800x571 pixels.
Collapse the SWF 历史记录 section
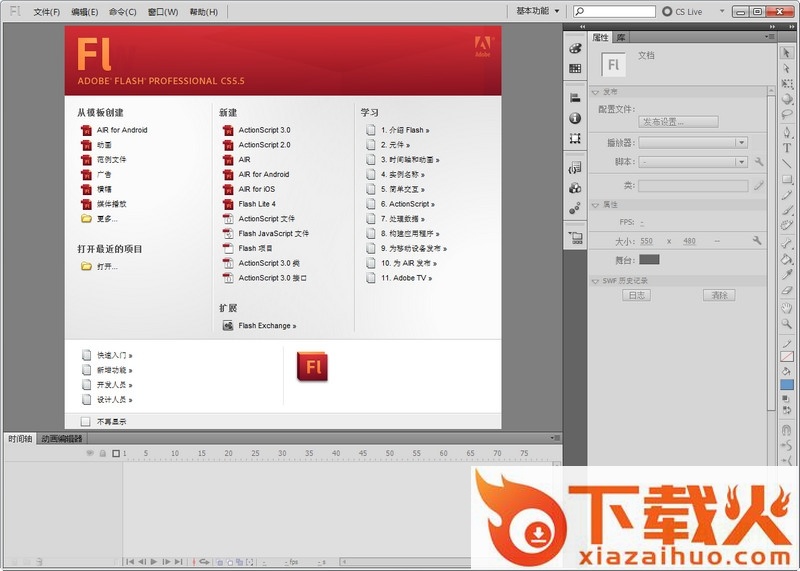click(x=595, y=281)
